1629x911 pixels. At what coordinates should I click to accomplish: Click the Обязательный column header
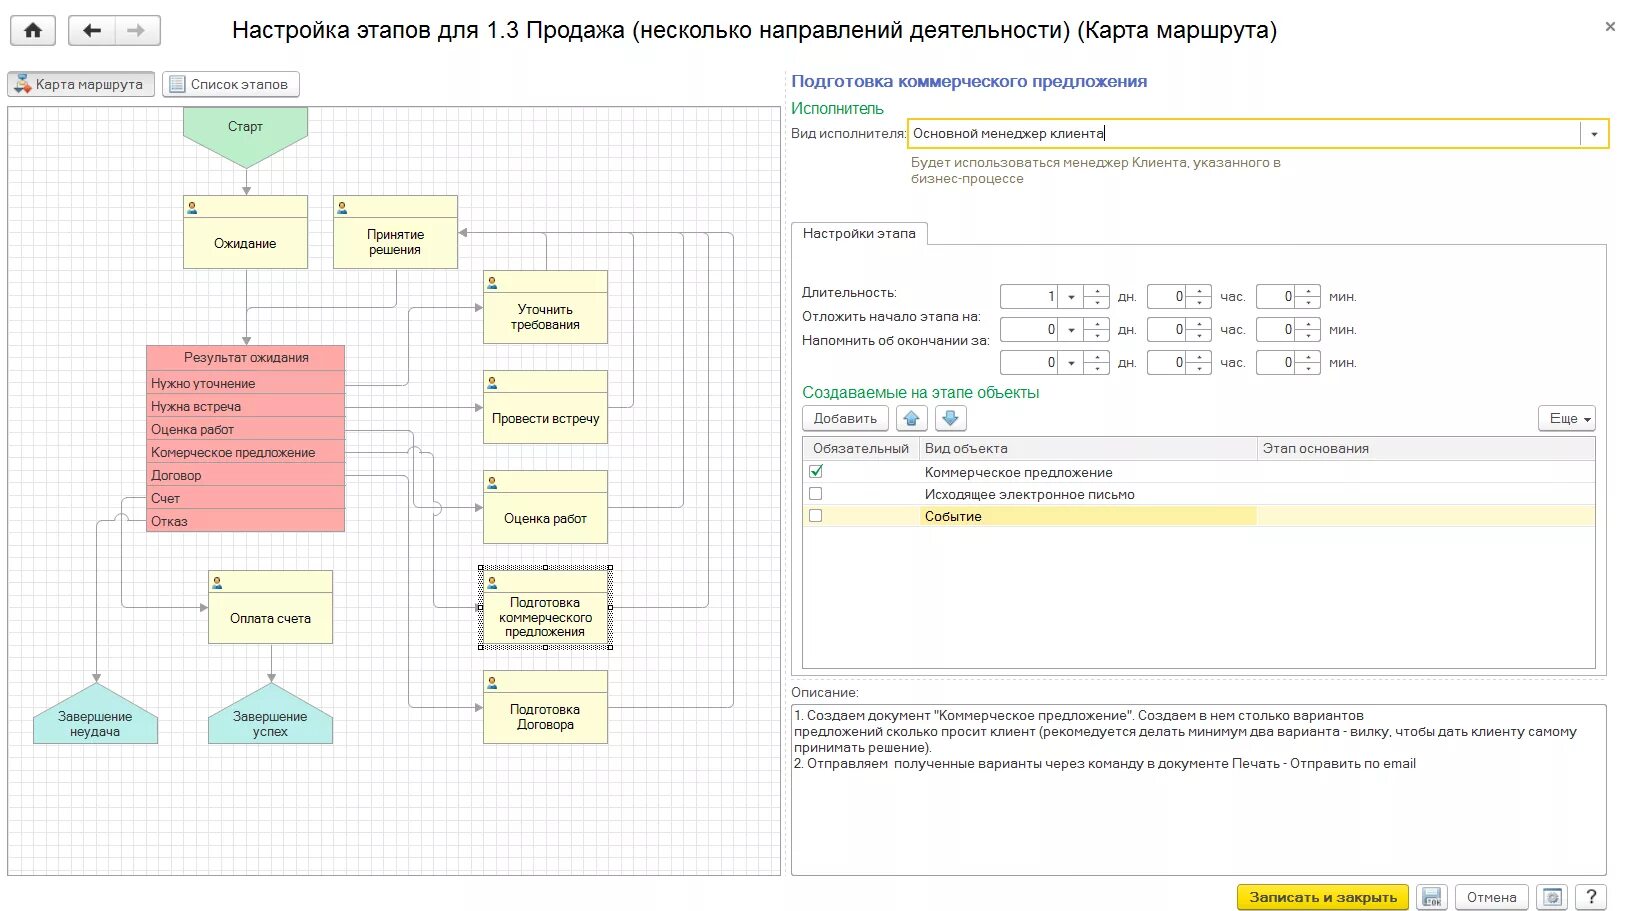860,449
